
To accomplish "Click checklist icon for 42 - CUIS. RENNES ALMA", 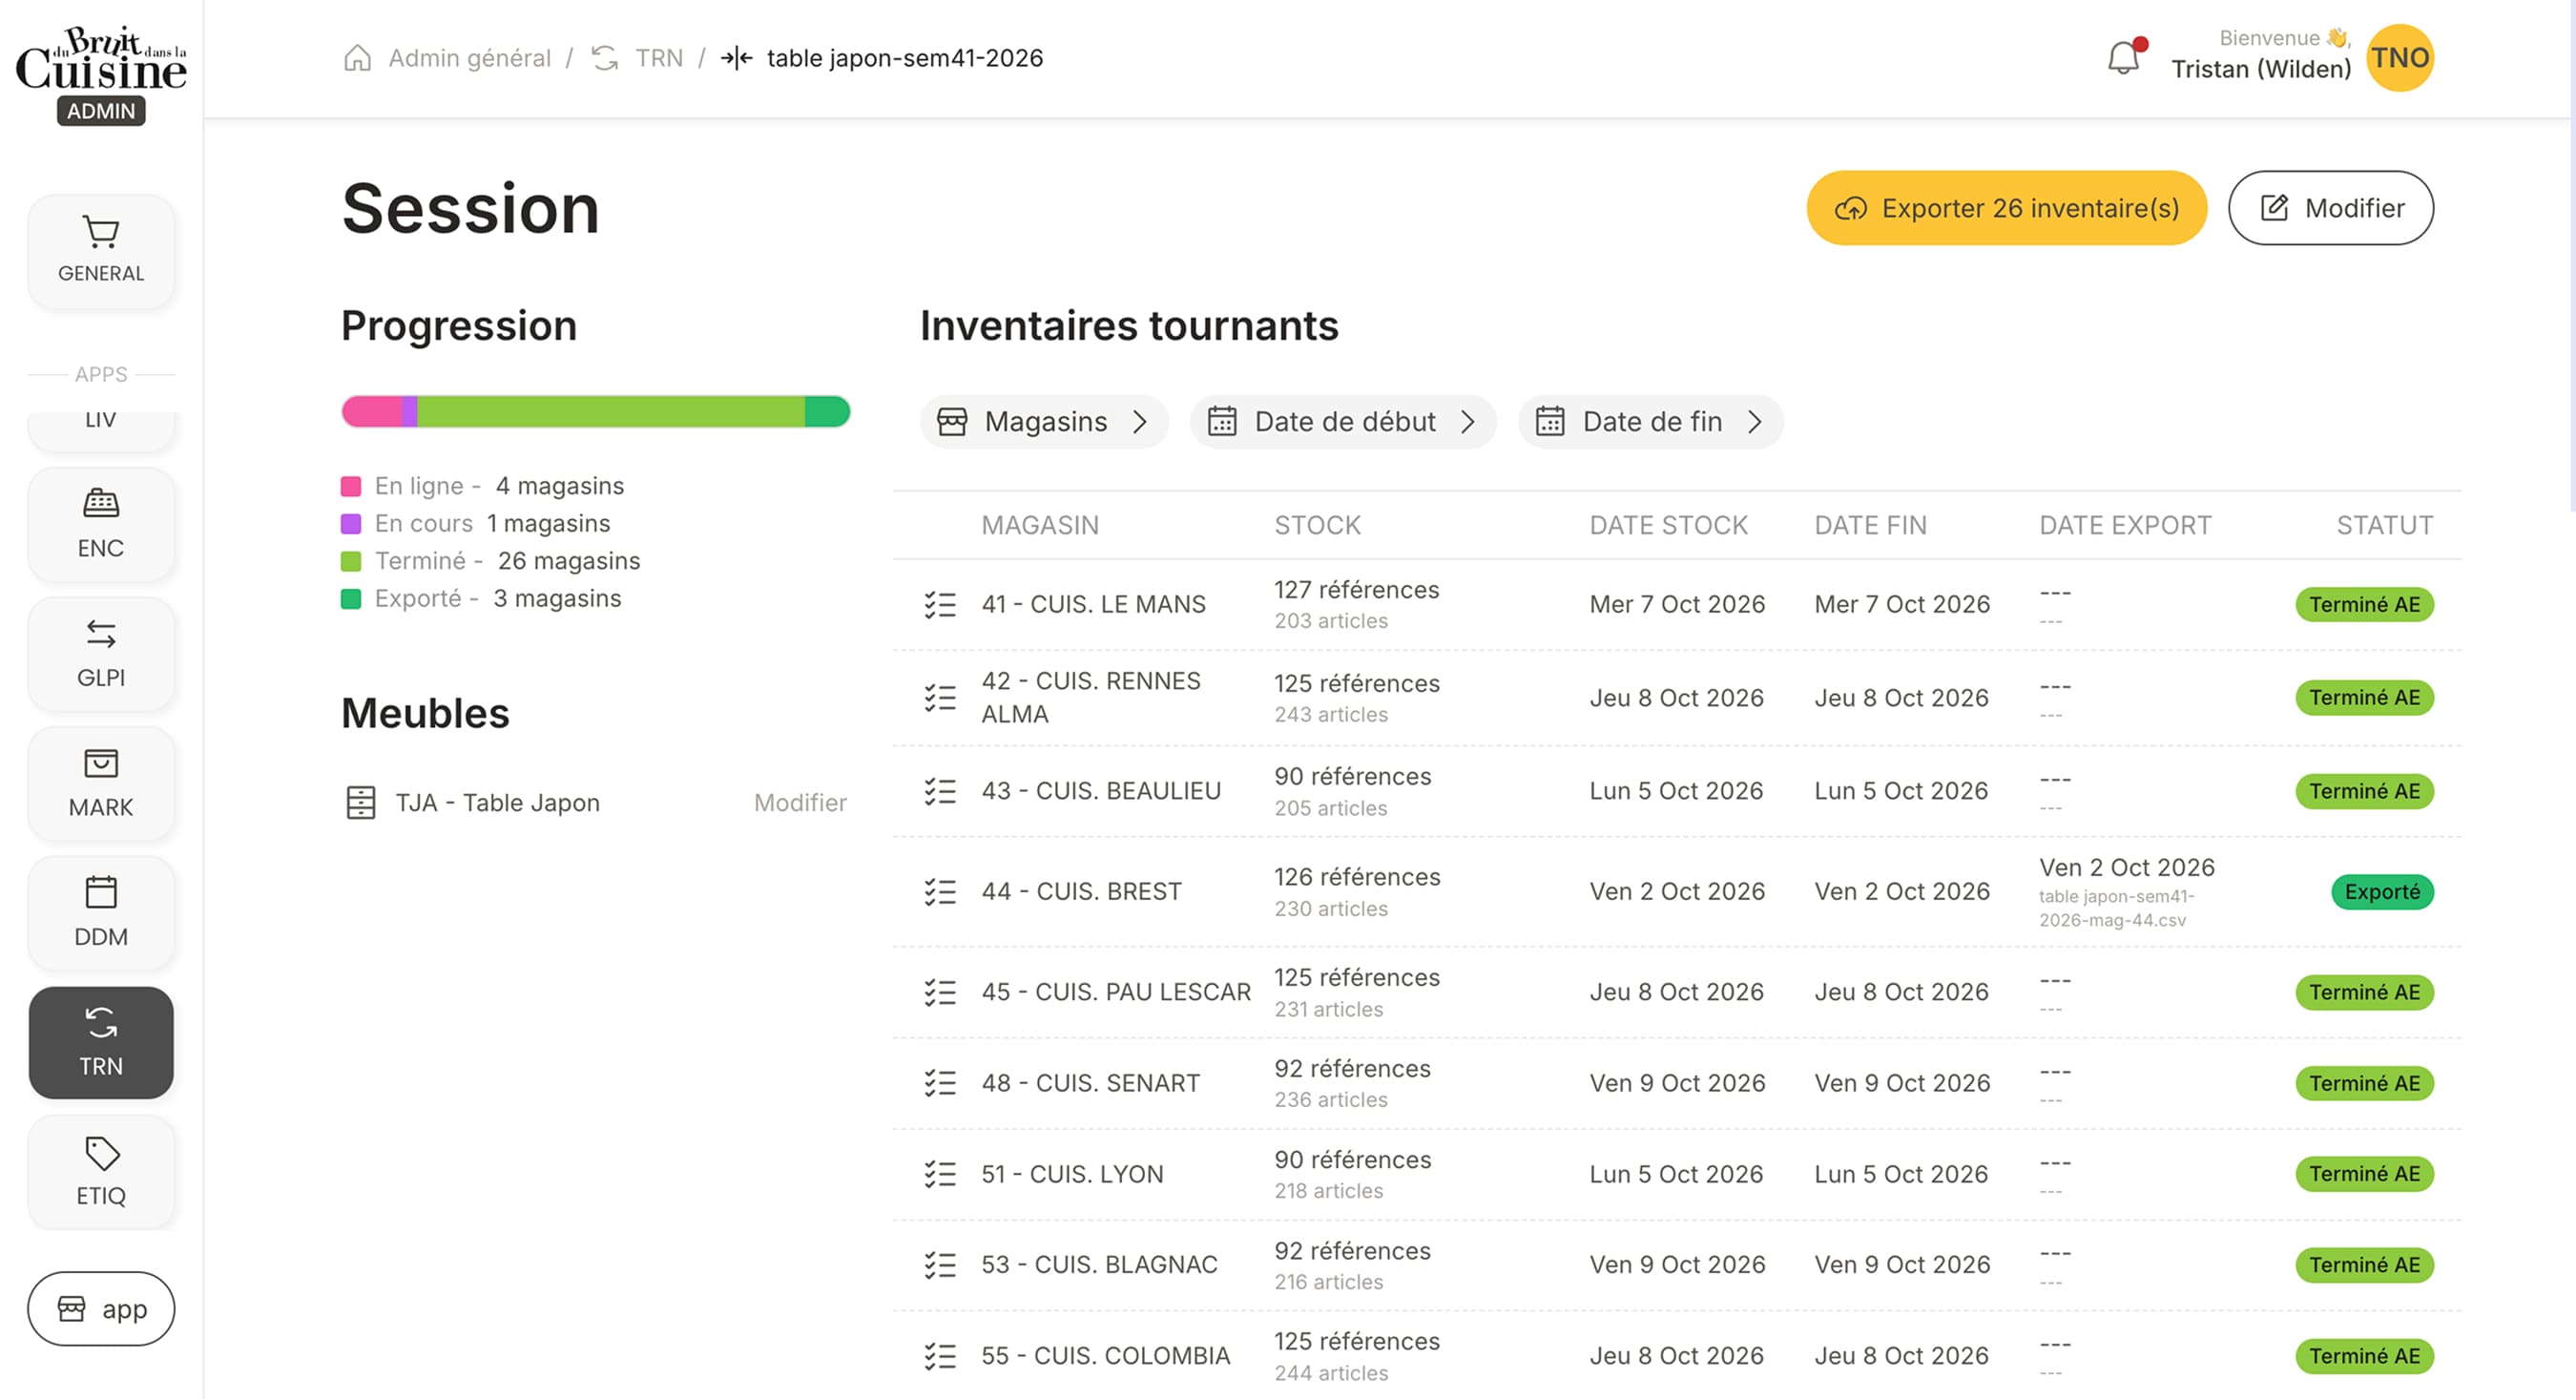I will pos(940,698).
